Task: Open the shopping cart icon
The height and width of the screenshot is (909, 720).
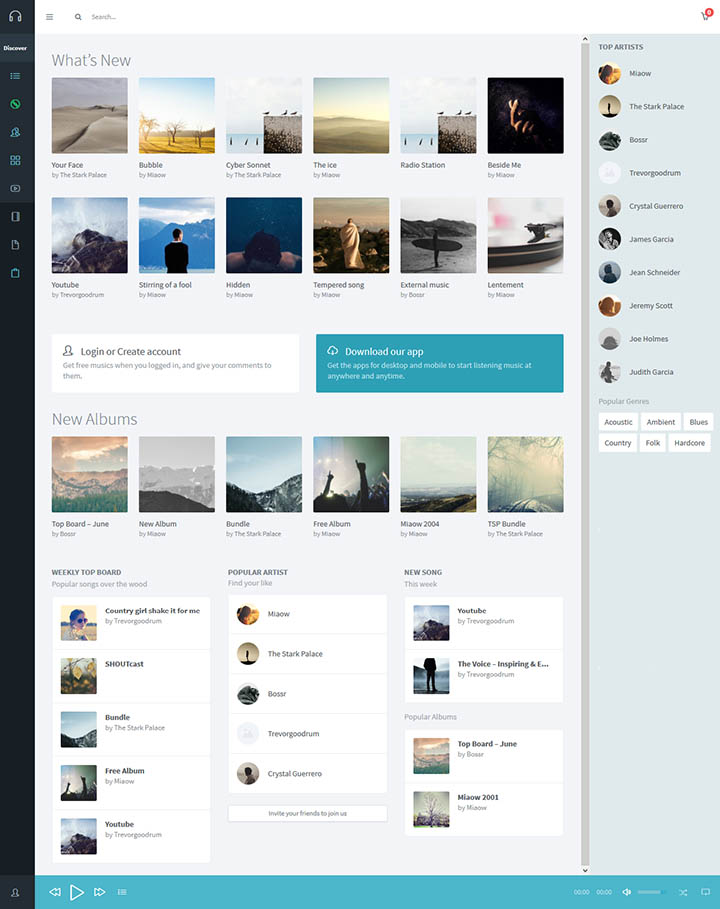Action: (705, 16)
